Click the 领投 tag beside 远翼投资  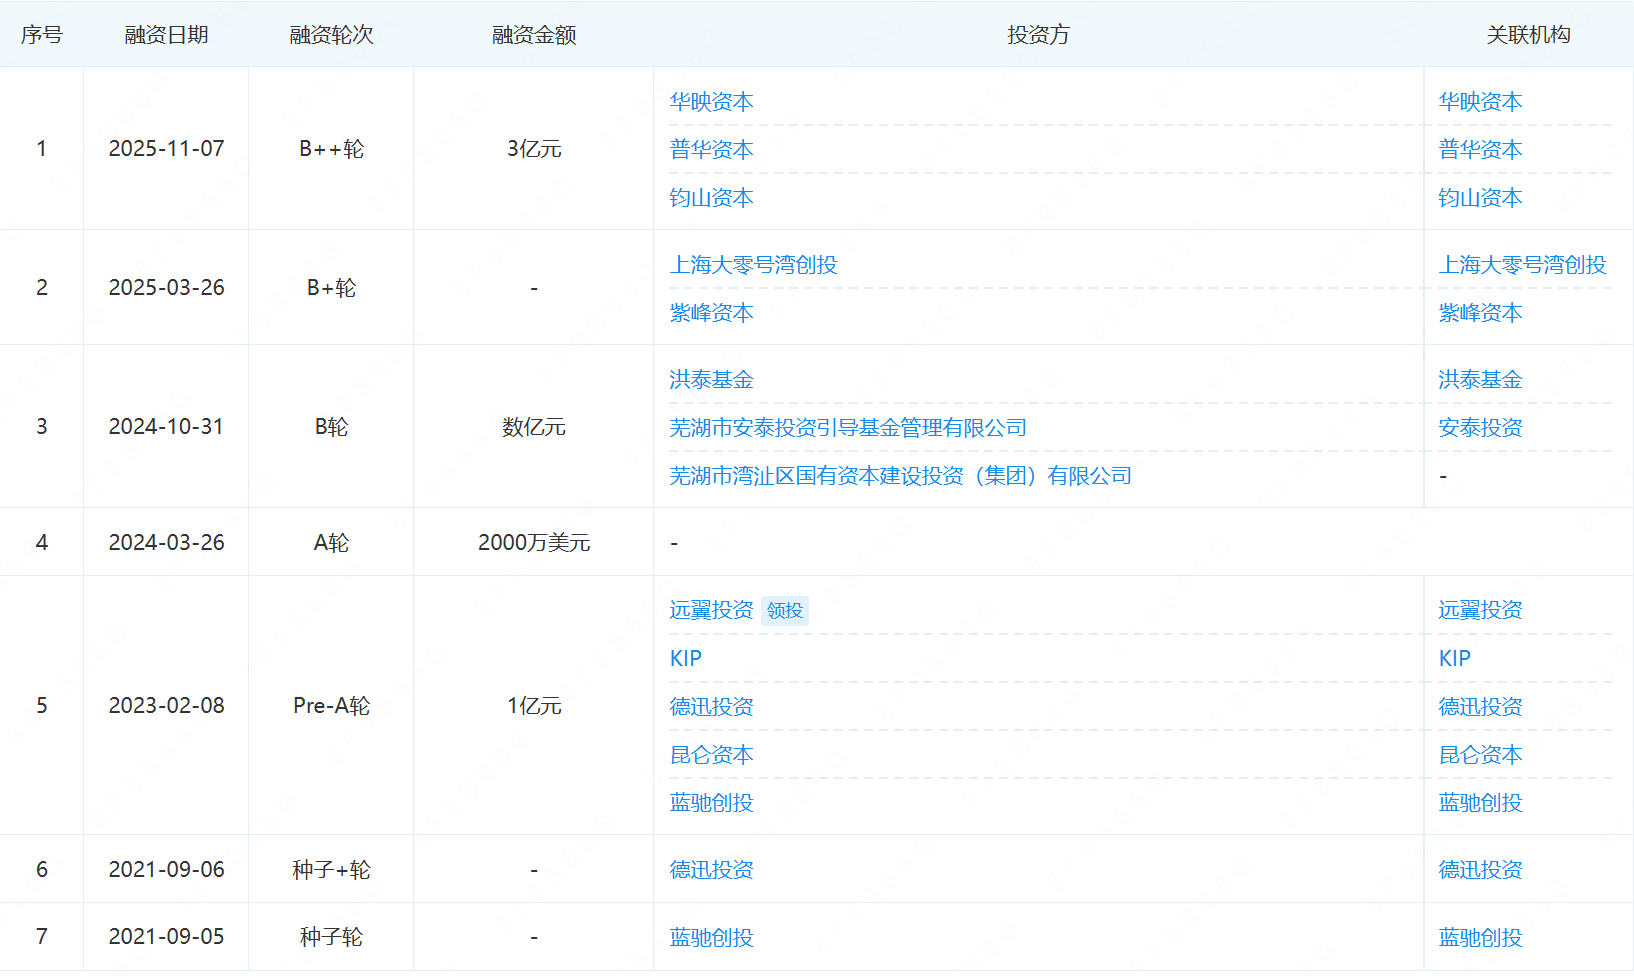pos(785,610)
